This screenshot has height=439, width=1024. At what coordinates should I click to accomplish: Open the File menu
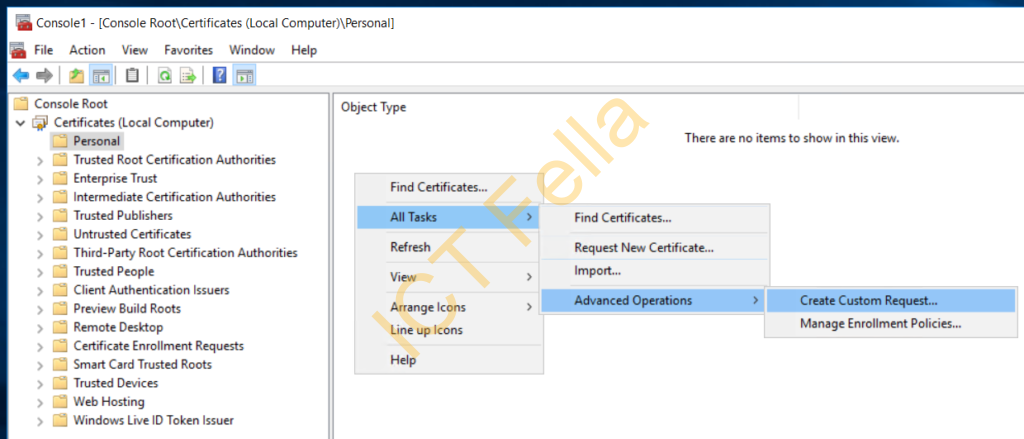[44, 50]
